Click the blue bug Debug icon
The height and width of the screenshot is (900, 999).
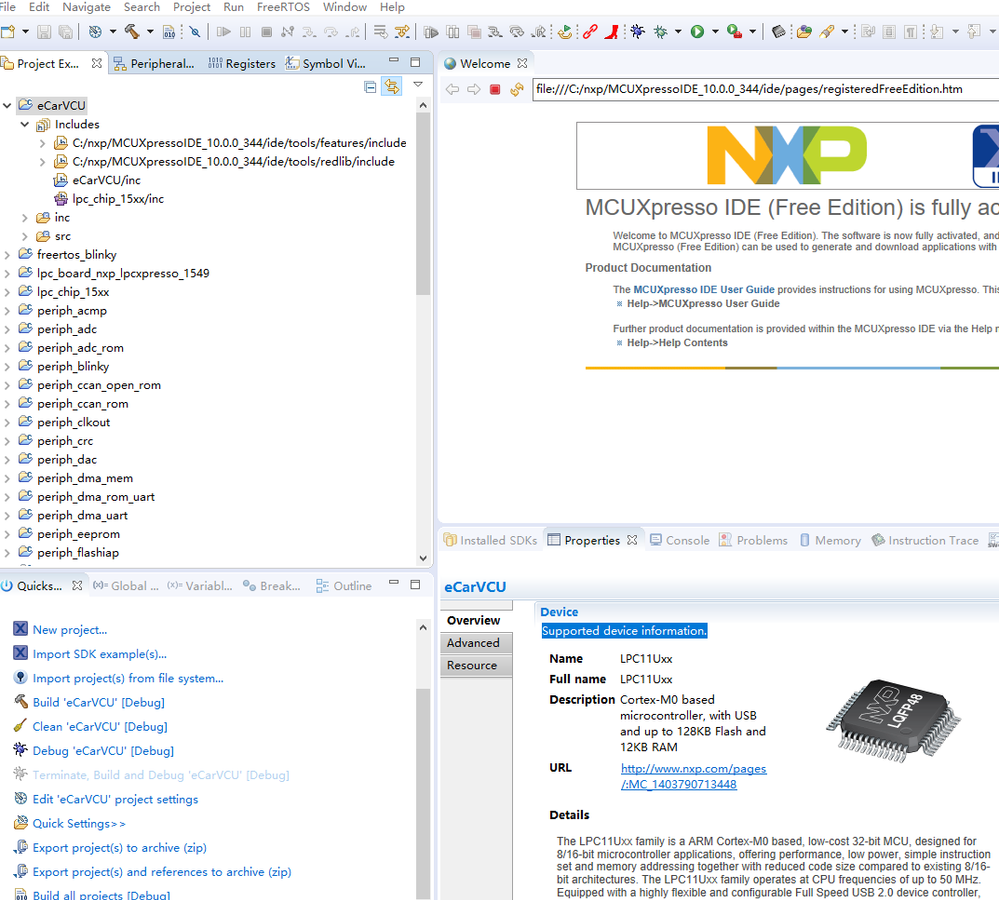[x=638, y=31]
